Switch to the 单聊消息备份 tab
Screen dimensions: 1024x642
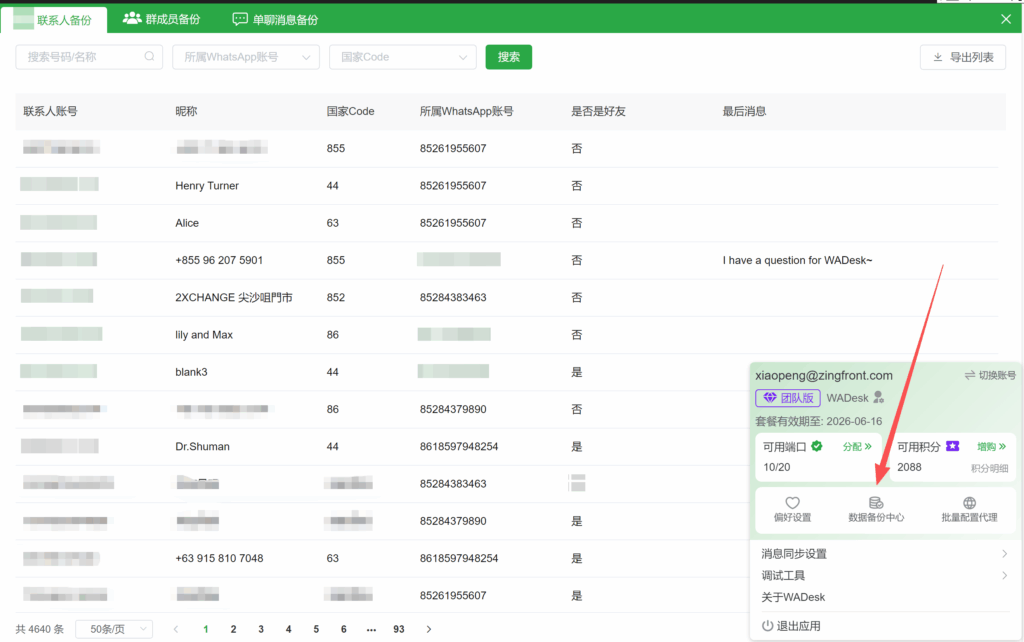[x=275, y=19]
